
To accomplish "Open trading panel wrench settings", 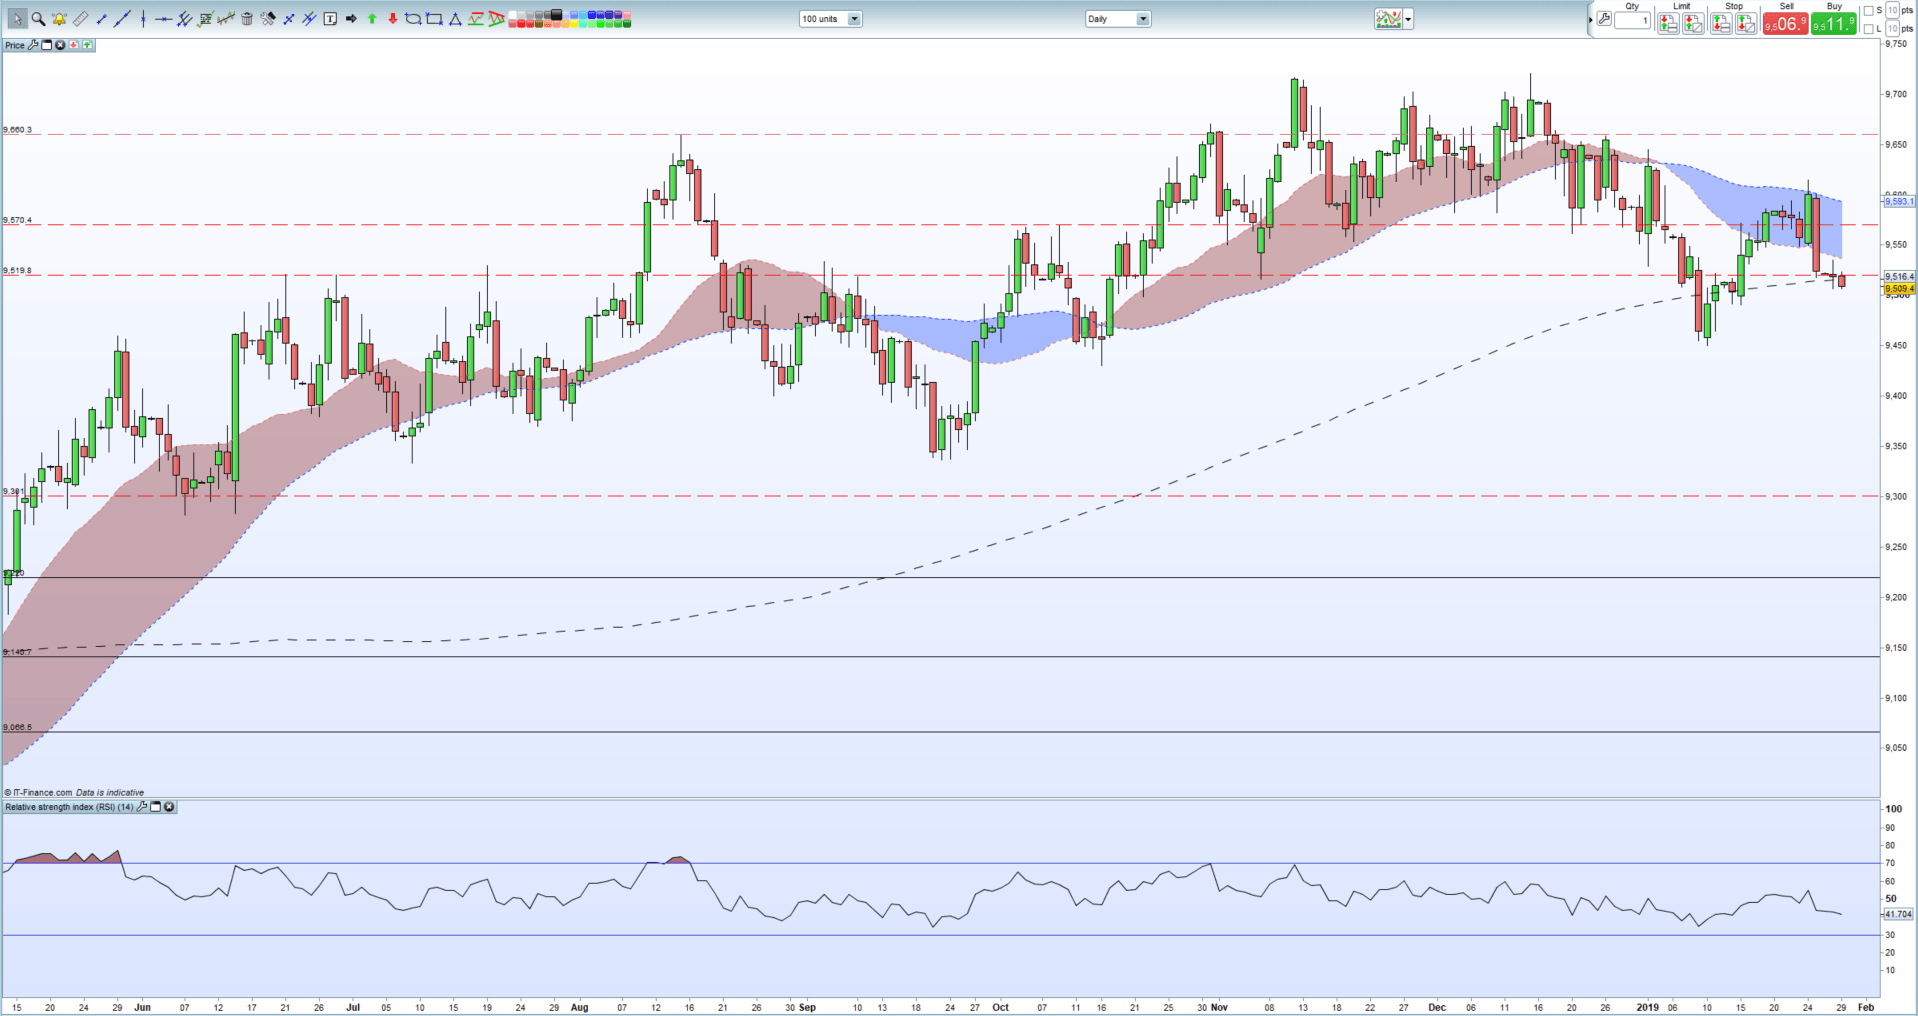I will [x=1604, y=18].
